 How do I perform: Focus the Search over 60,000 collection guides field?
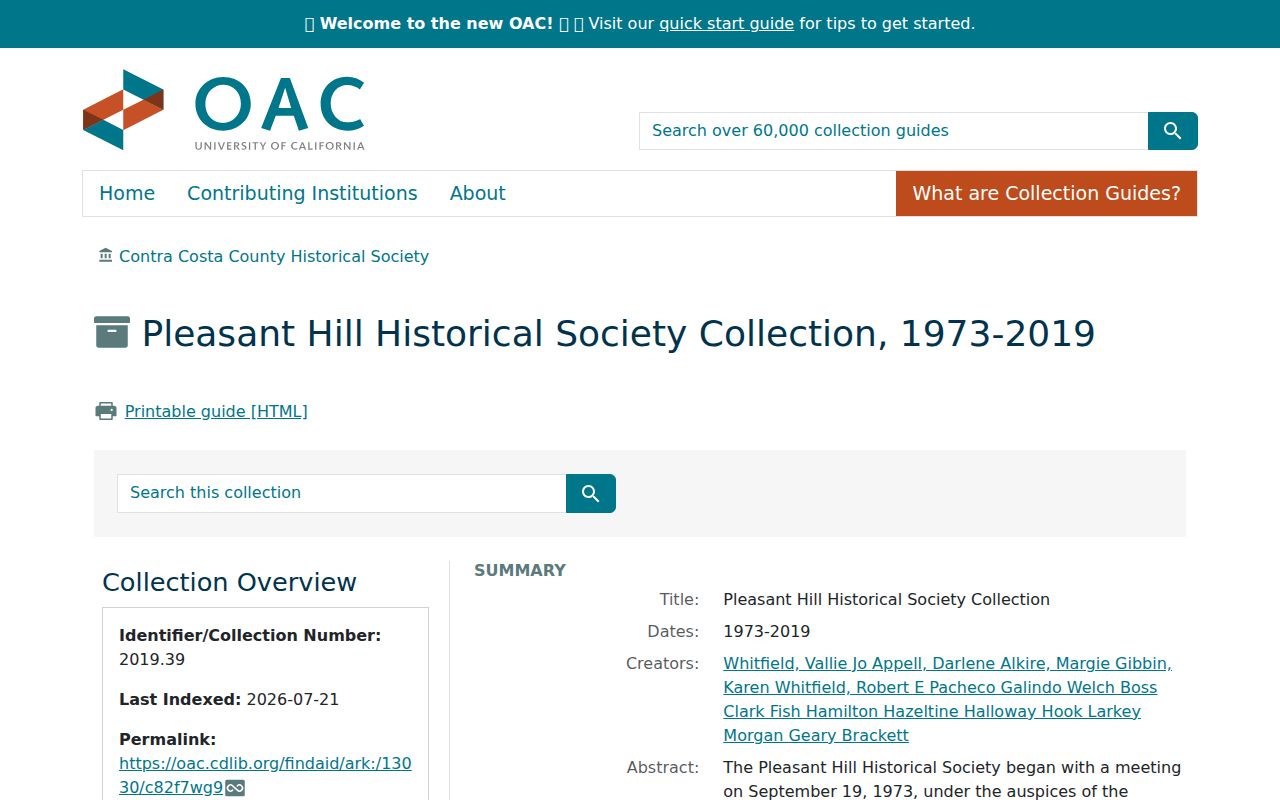click(893, 131)
